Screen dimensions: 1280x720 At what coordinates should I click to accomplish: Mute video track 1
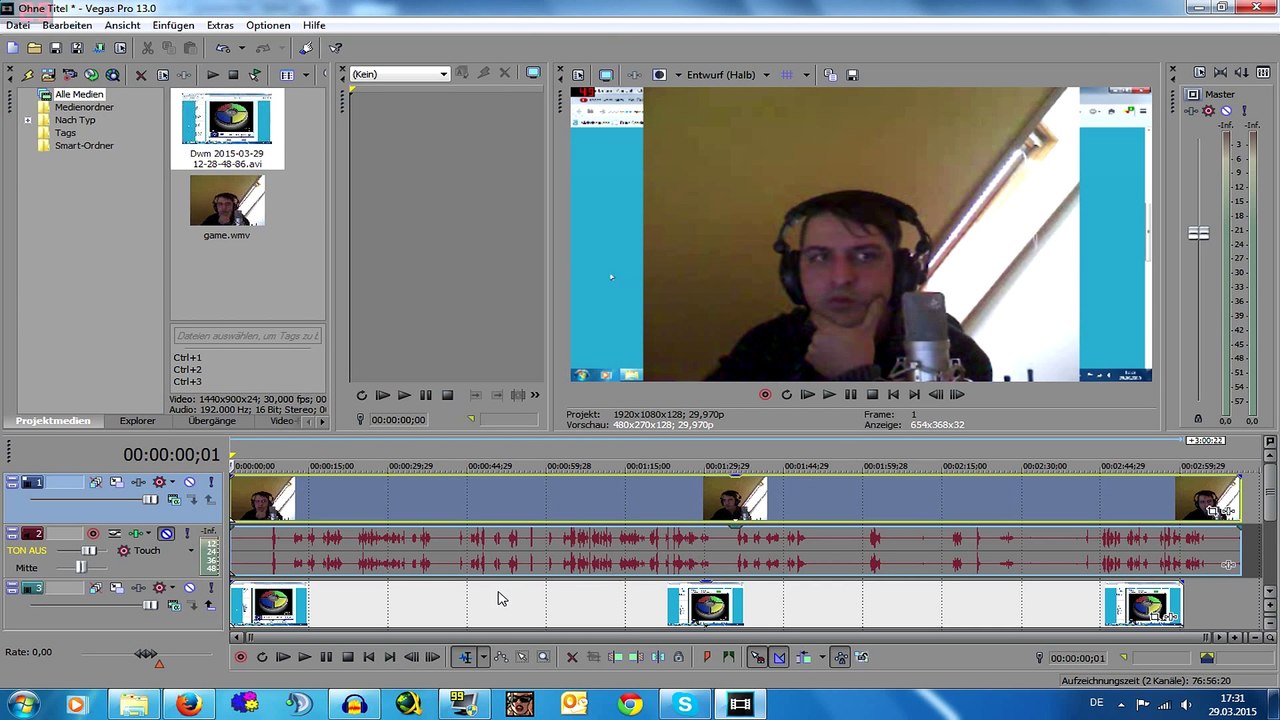click(x=189, y=483)
